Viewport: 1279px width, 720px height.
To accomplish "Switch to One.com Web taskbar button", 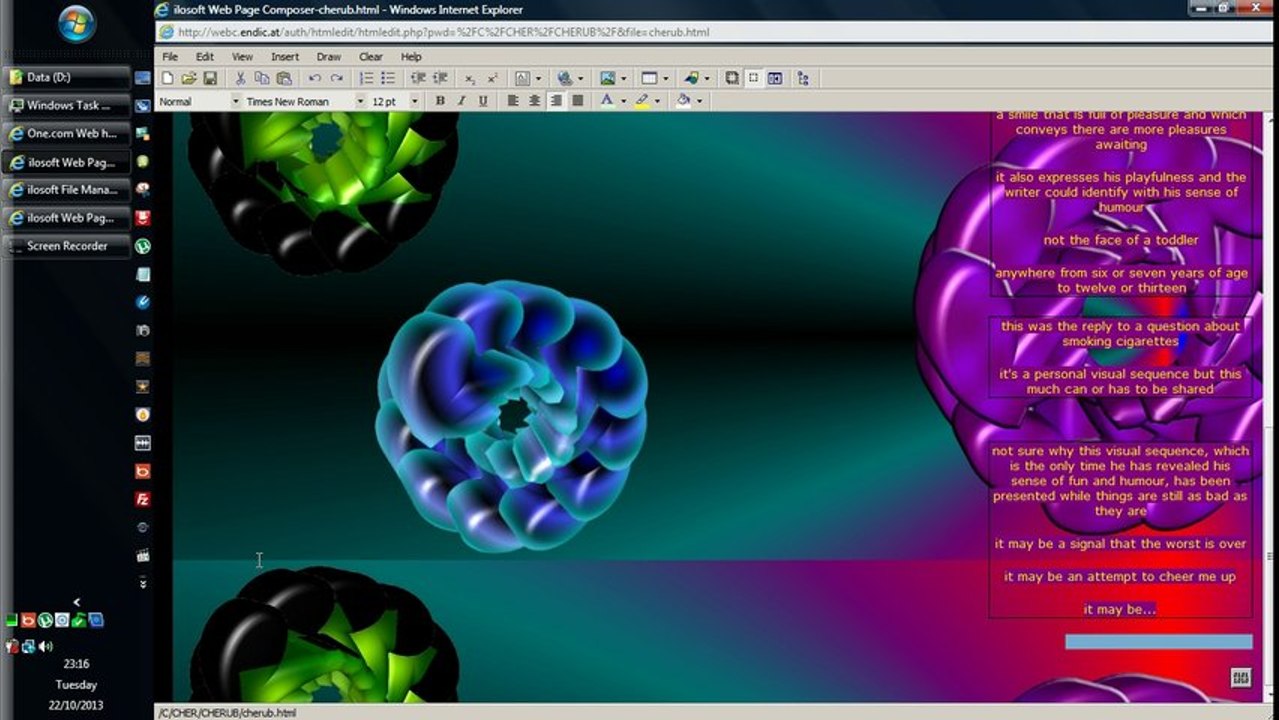I will [x=68, y=133].
